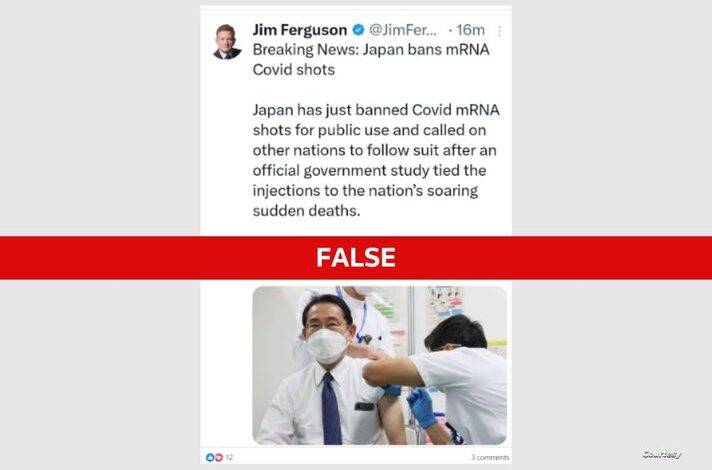This screenshot has height=470, width=712.
Task: Click the nurse's dark hair in photo
Action: click(x=452, y=332)
